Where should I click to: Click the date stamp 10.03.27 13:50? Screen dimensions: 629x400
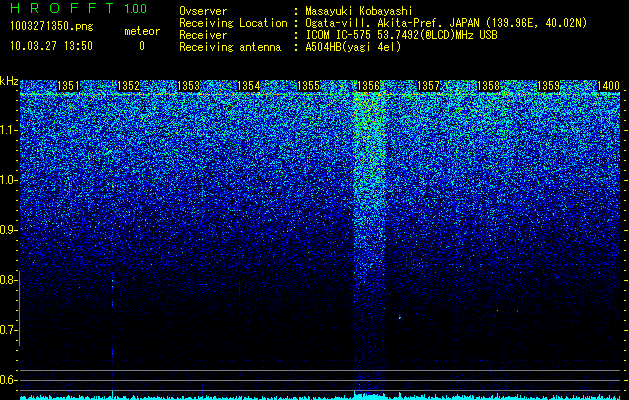coord(52,46)
